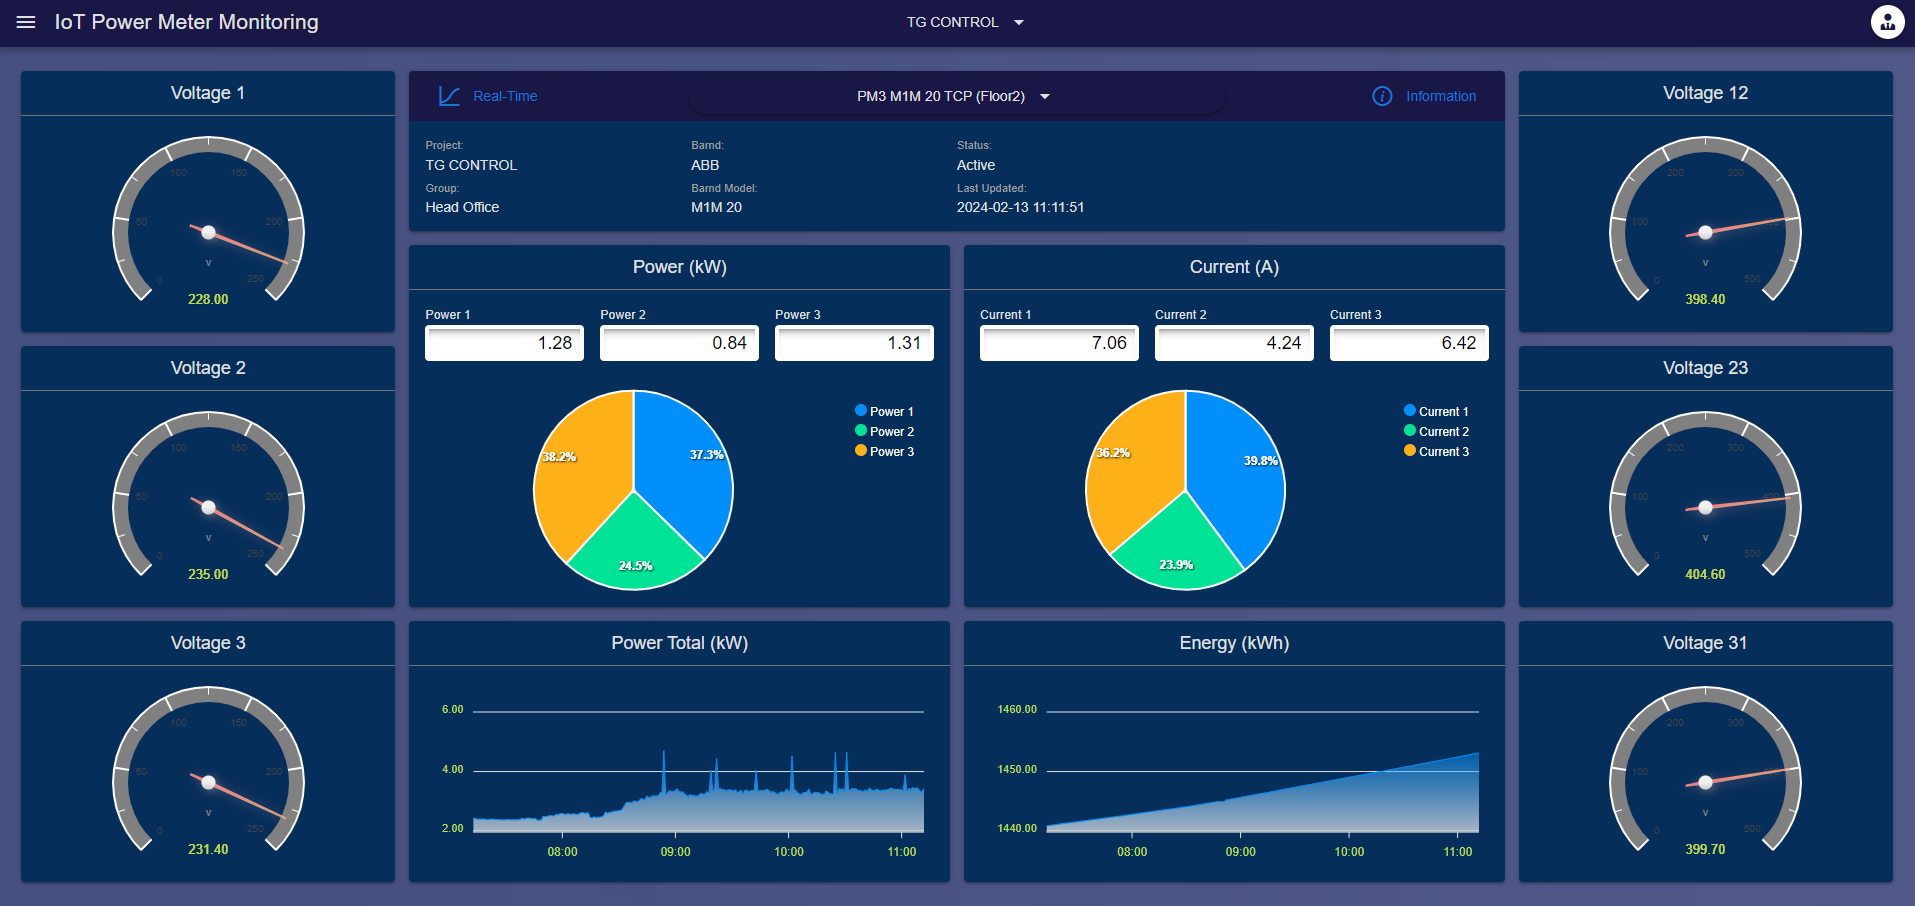Open the hamburger navigation menu
The height and width of the screenshot is (906, 1915).
(25, 22)
